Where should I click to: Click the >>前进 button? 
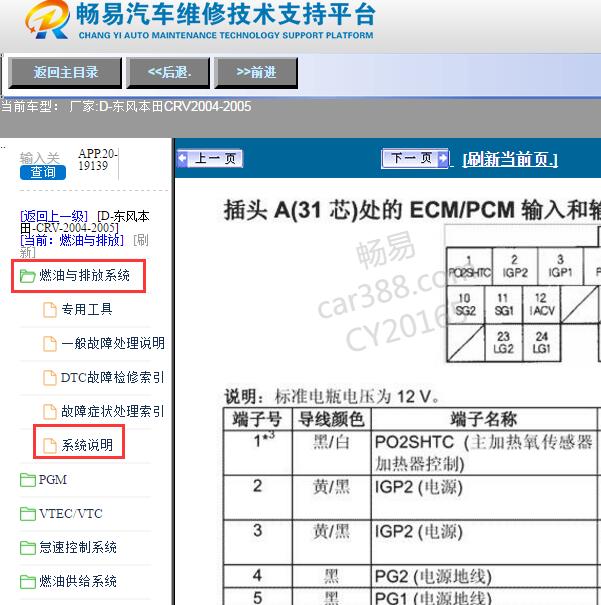click(256, 73)
